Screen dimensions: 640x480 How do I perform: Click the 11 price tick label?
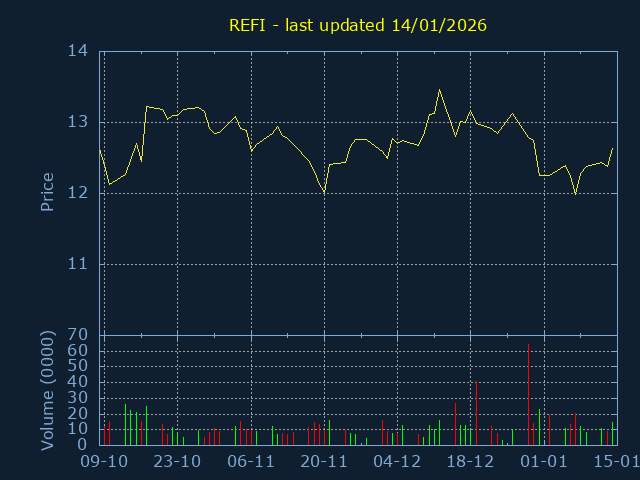[78, 264]
